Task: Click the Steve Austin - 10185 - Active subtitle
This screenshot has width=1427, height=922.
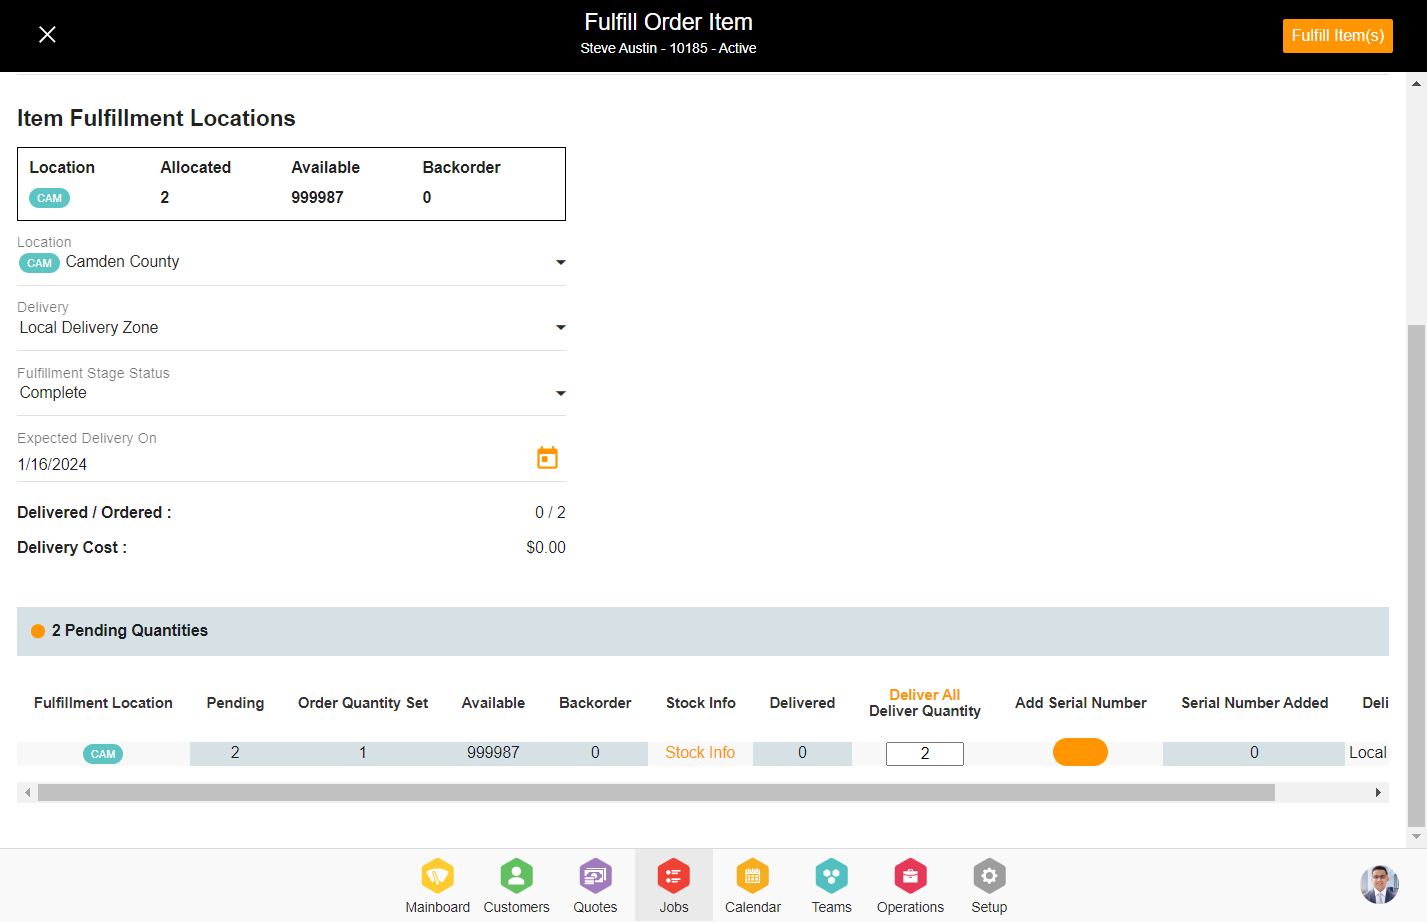Action: pyautogui.click(x=668, y=48)
